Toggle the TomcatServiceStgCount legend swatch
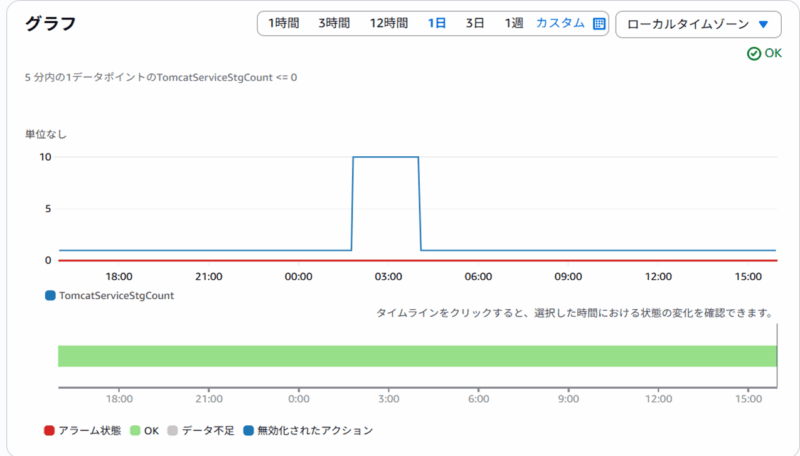Viewport: 800px width, 456px height. (x=50, y=295)
